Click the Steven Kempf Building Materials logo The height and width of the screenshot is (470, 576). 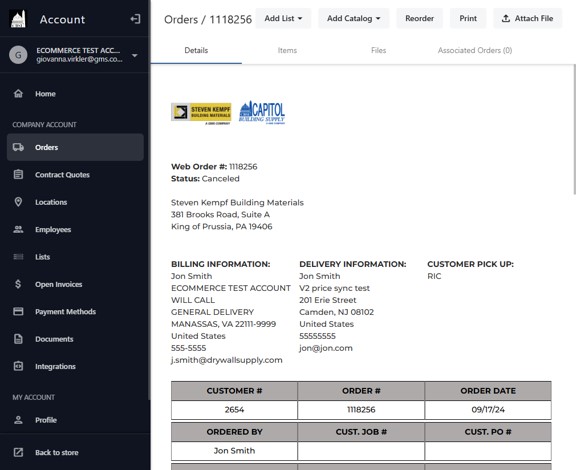(x=201, y=113)
